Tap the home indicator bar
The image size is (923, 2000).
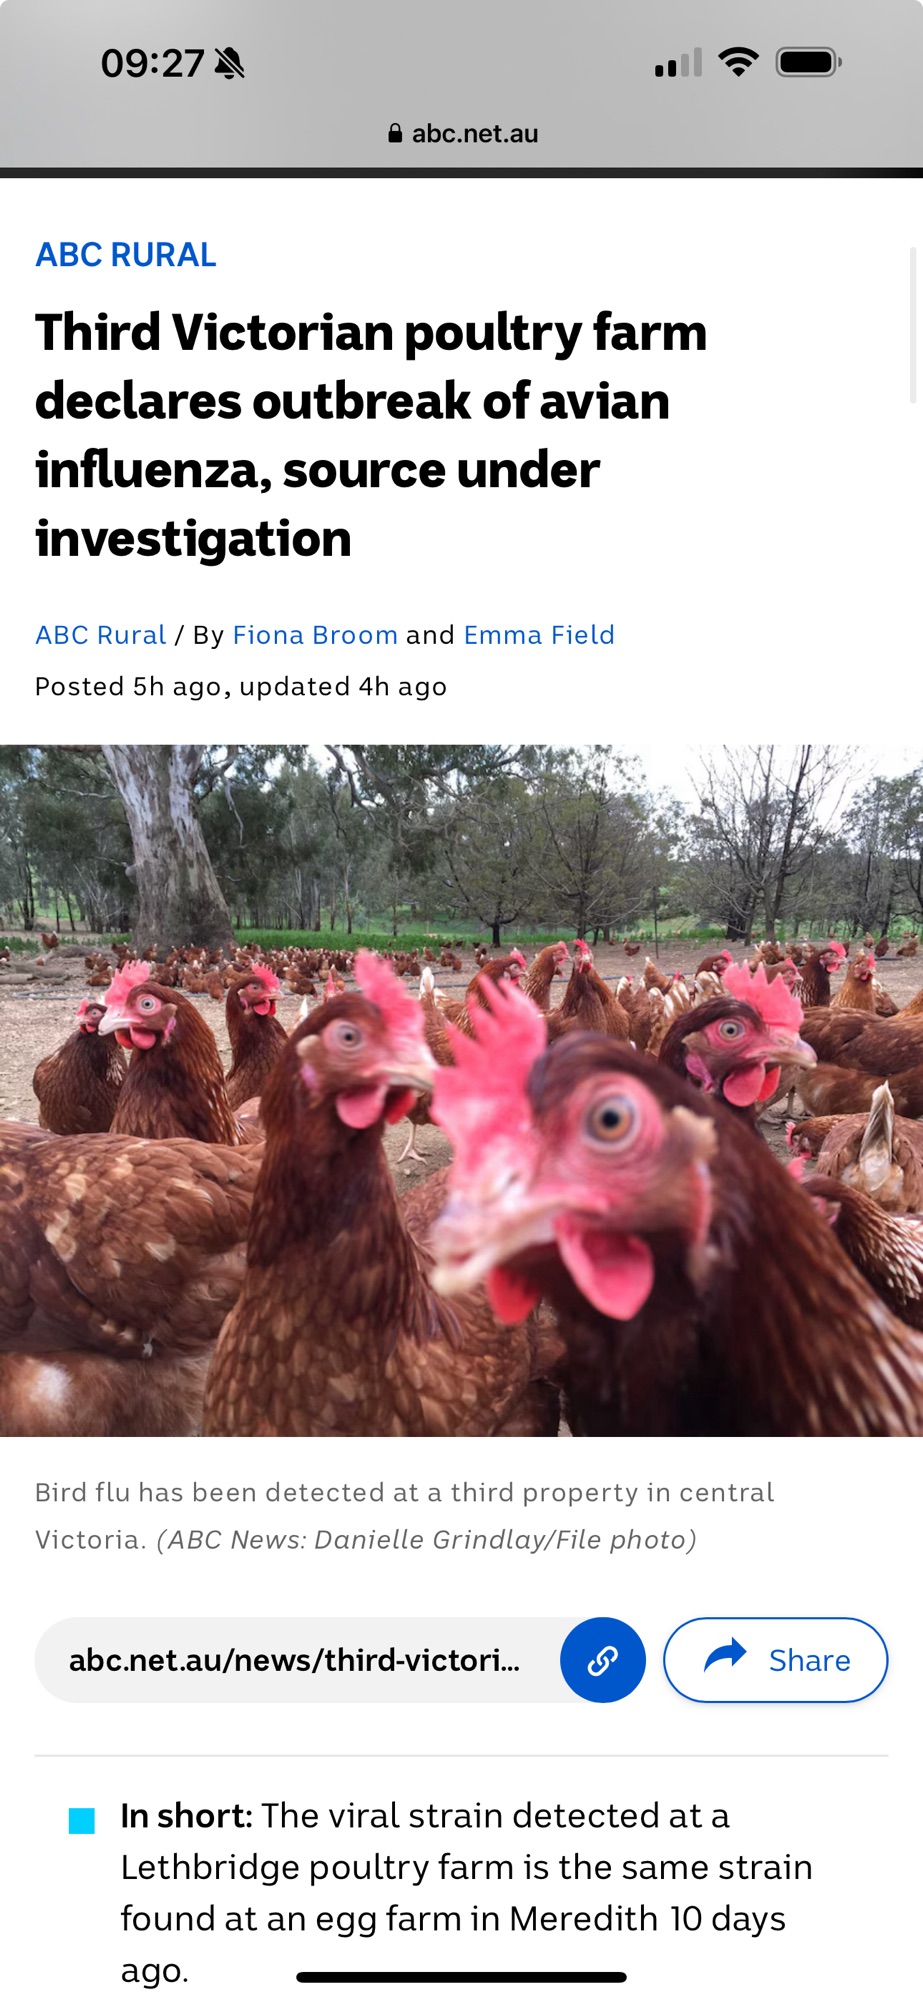(461, 1977)
